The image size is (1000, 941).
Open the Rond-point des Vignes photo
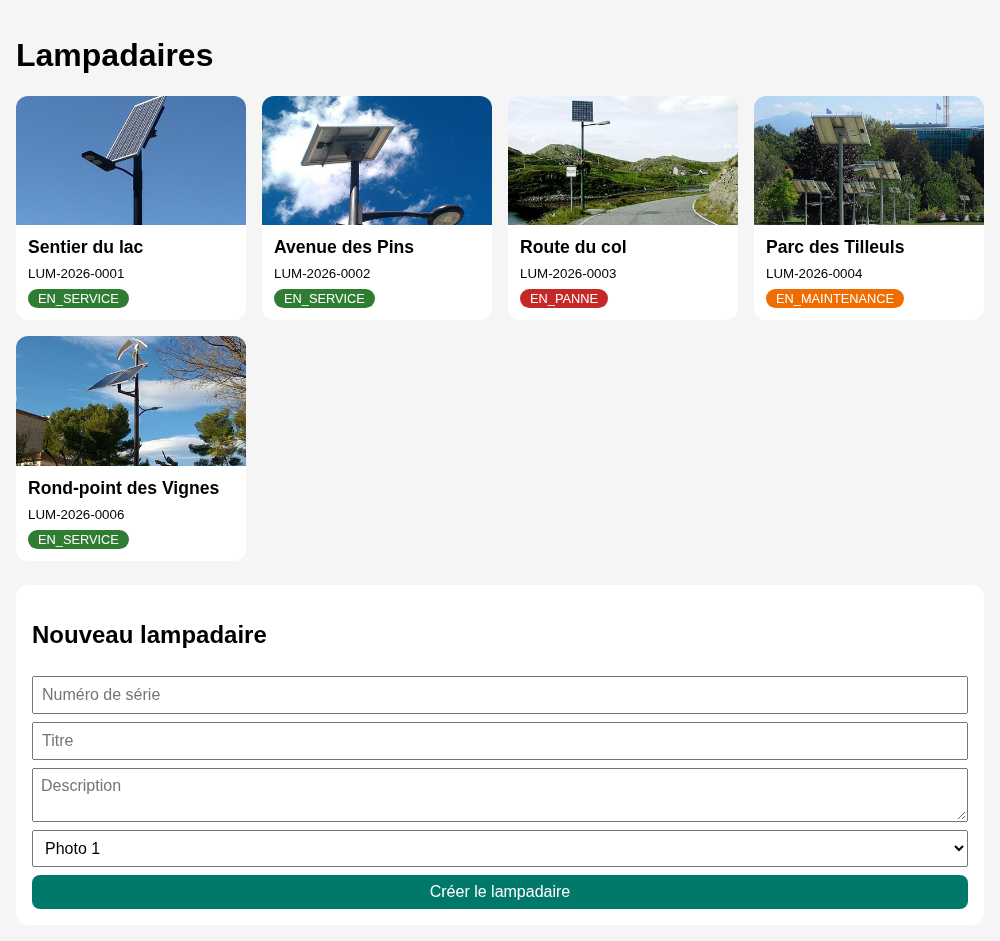tap(131, 401)
